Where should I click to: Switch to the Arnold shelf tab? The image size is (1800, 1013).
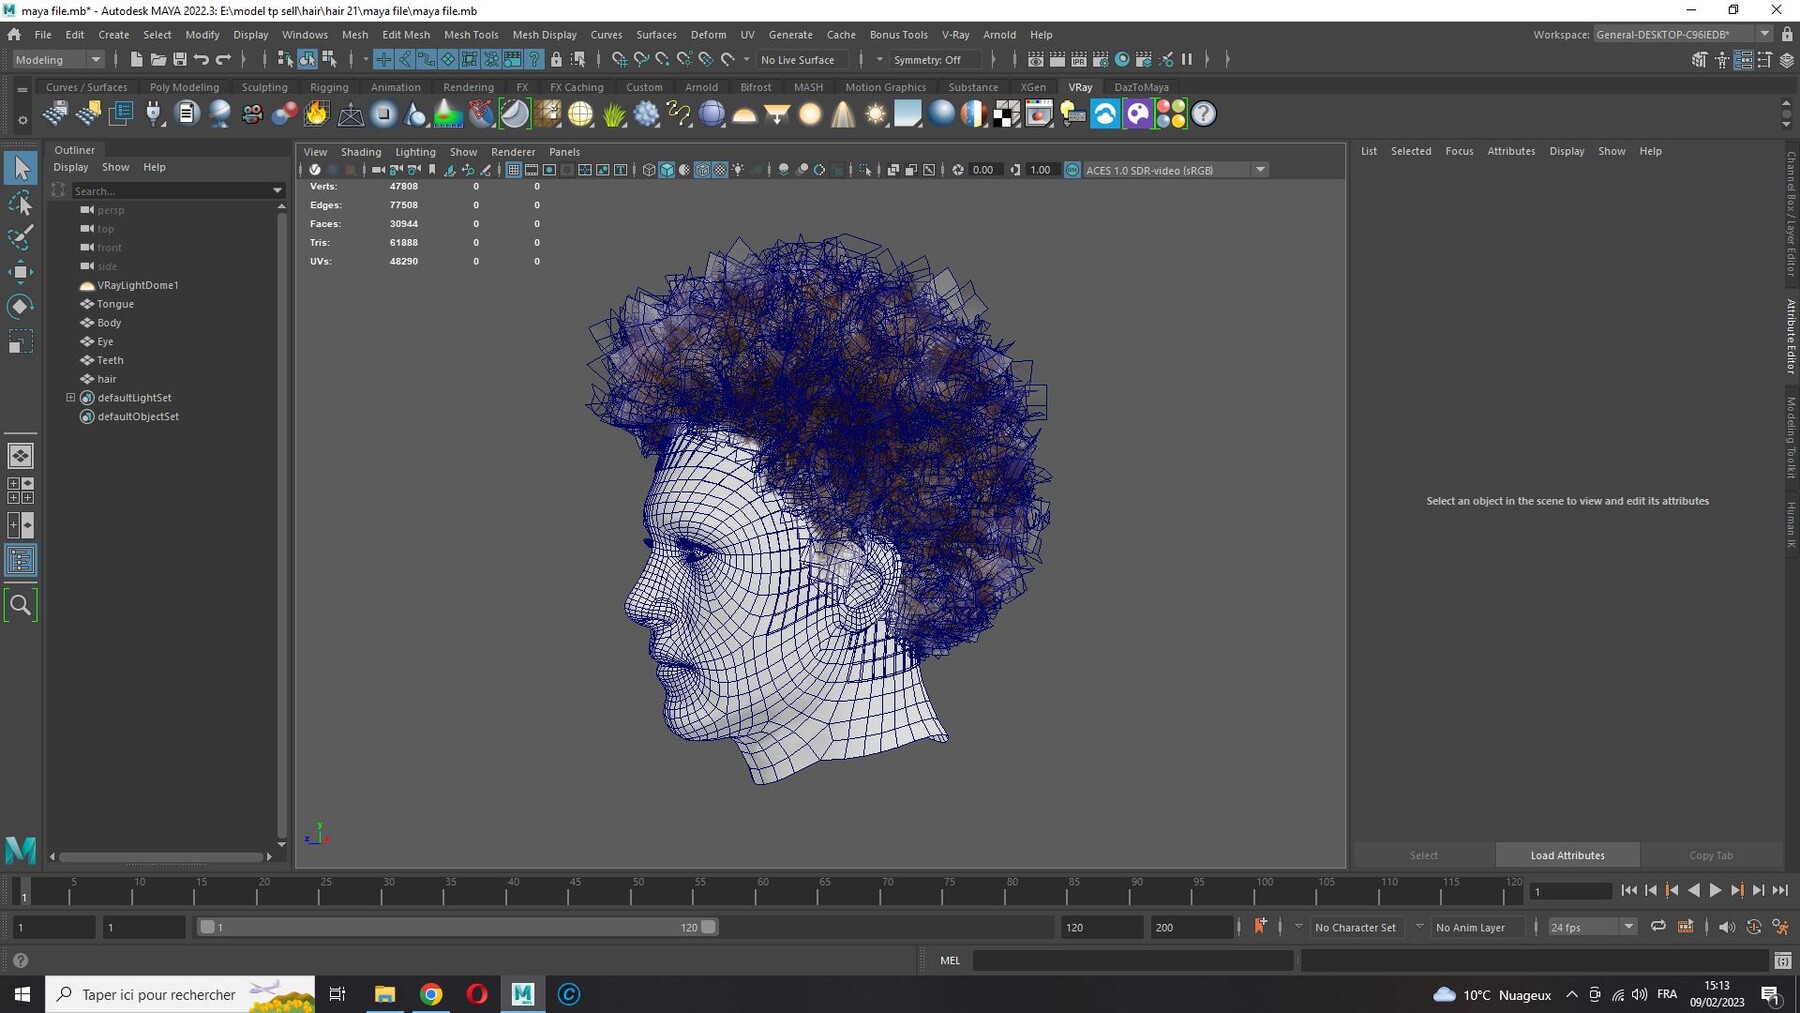tap(701, 87)
